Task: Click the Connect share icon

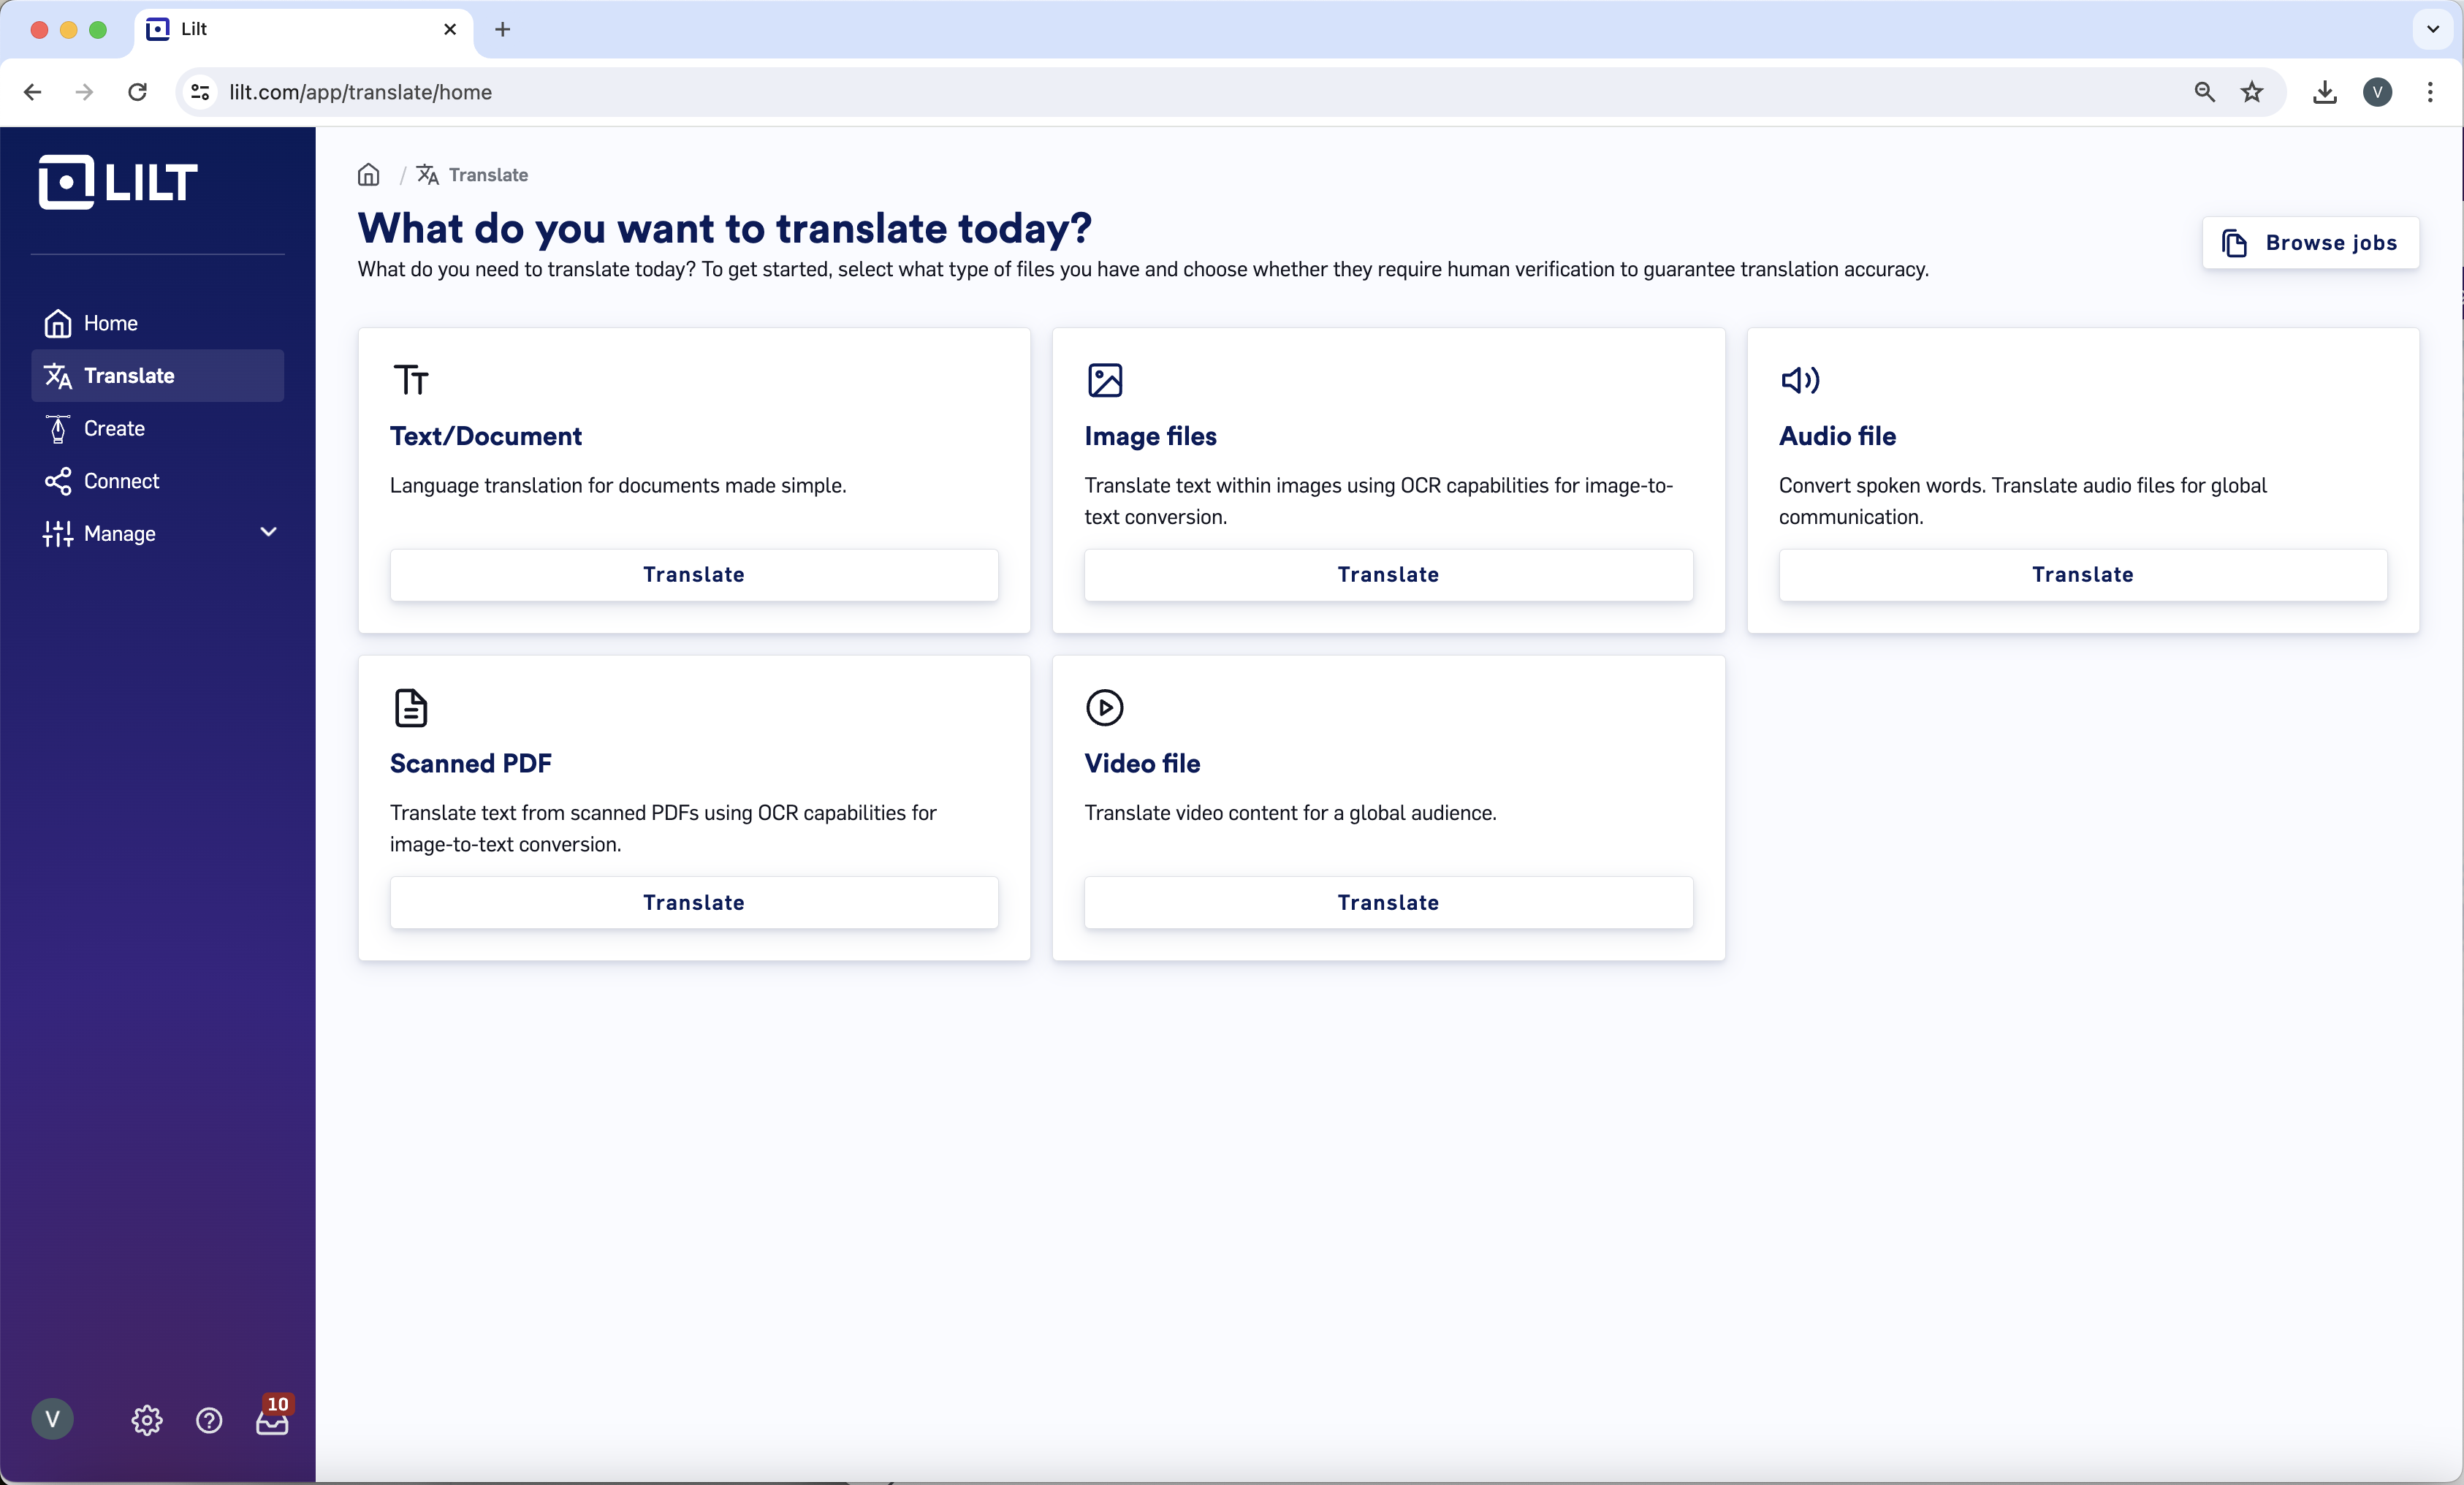Action: (x=58, y=481)
